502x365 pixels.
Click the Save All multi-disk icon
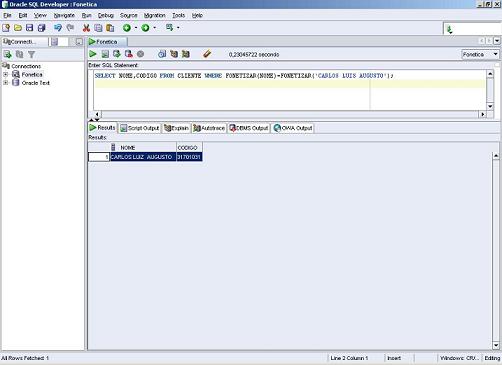41,28
